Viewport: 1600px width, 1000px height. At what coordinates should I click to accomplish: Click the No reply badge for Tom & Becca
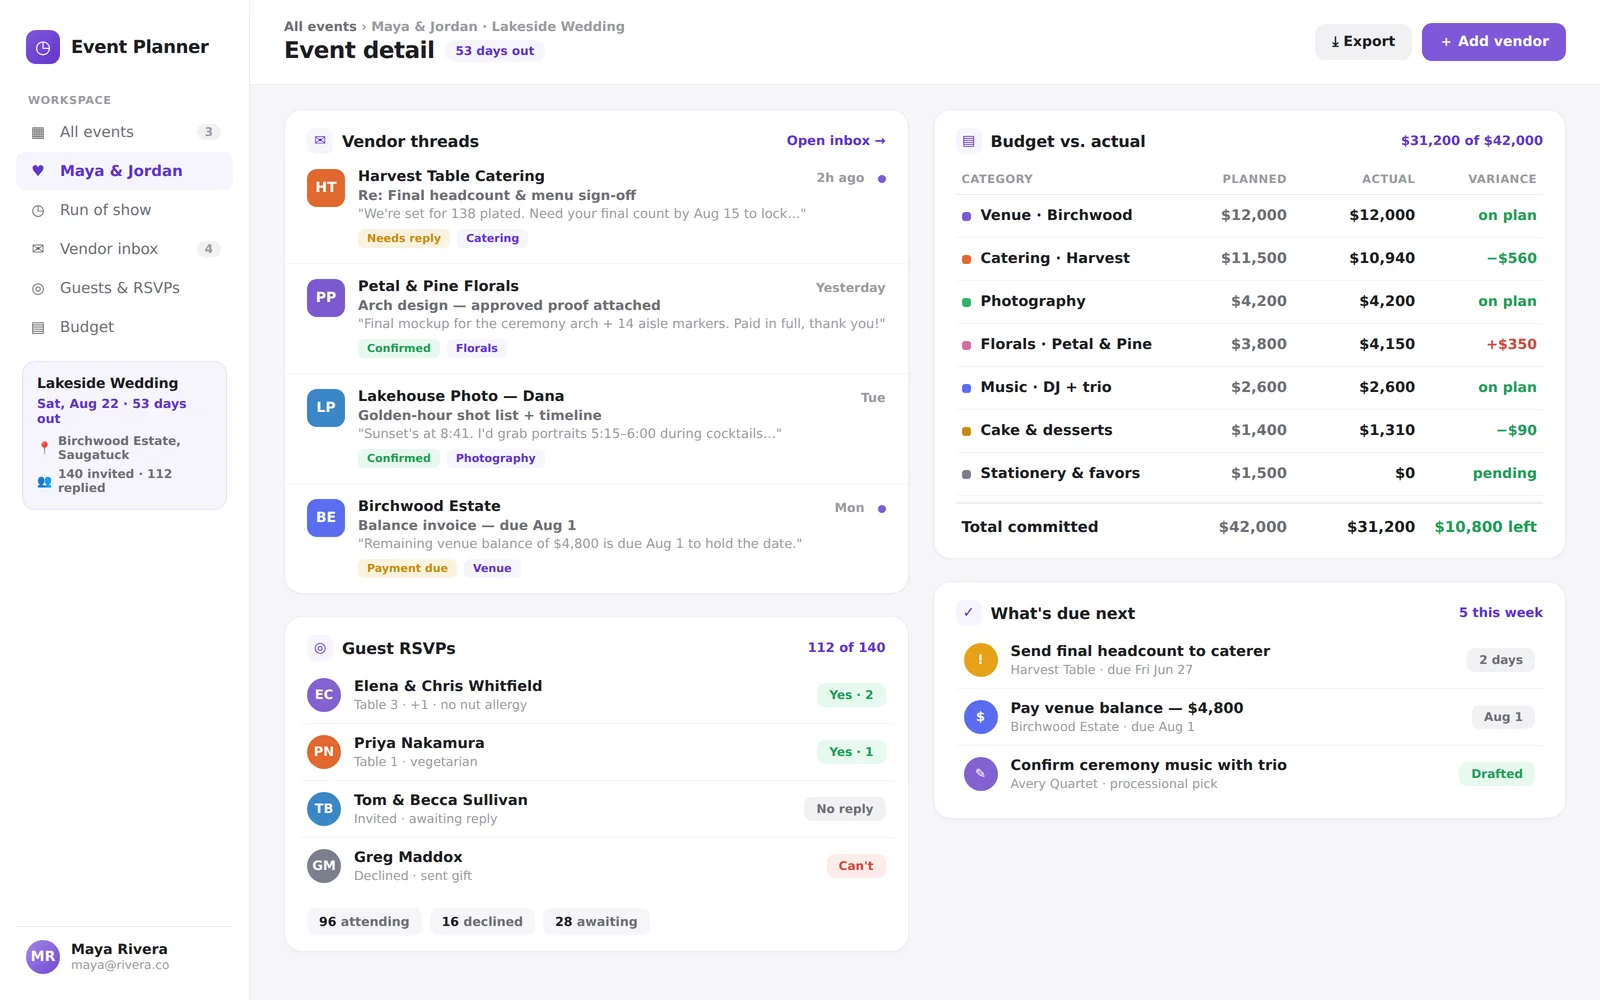[x=845, y=809]
